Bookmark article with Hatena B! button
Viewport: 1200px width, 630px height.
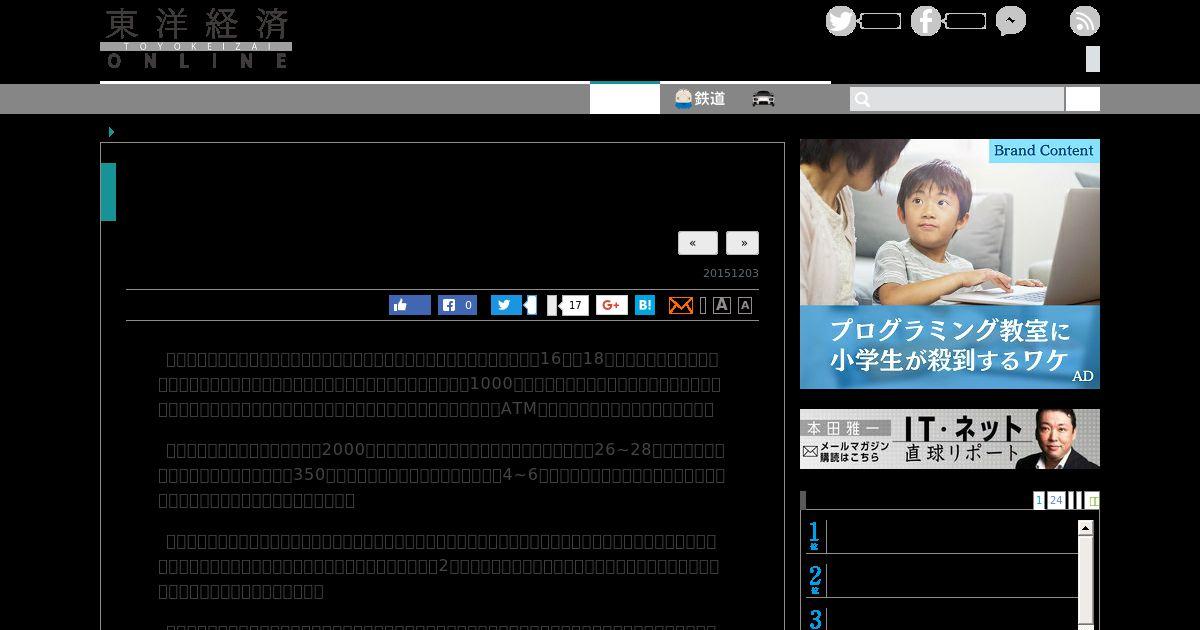coord(645,305)
